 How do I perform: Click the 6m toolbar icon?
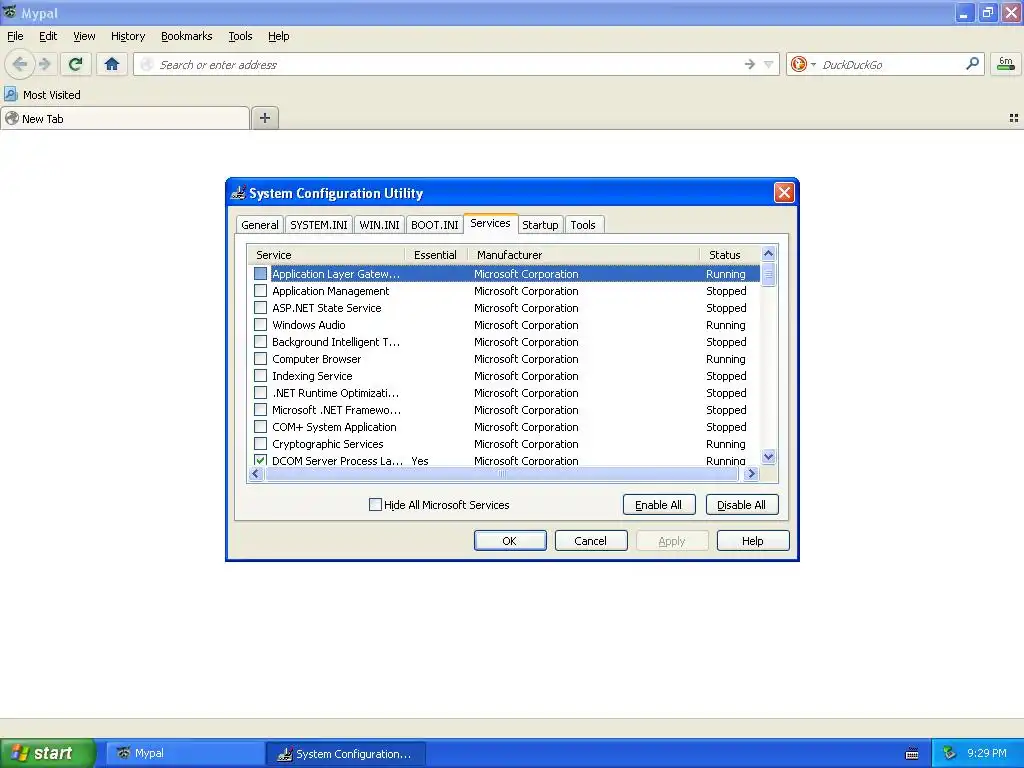tap(1006, 64)
